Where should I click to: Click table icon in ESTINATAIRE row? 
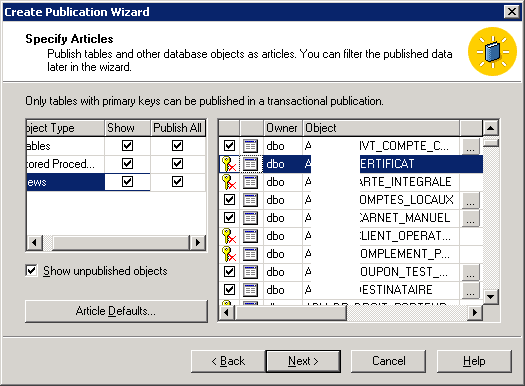250,290
